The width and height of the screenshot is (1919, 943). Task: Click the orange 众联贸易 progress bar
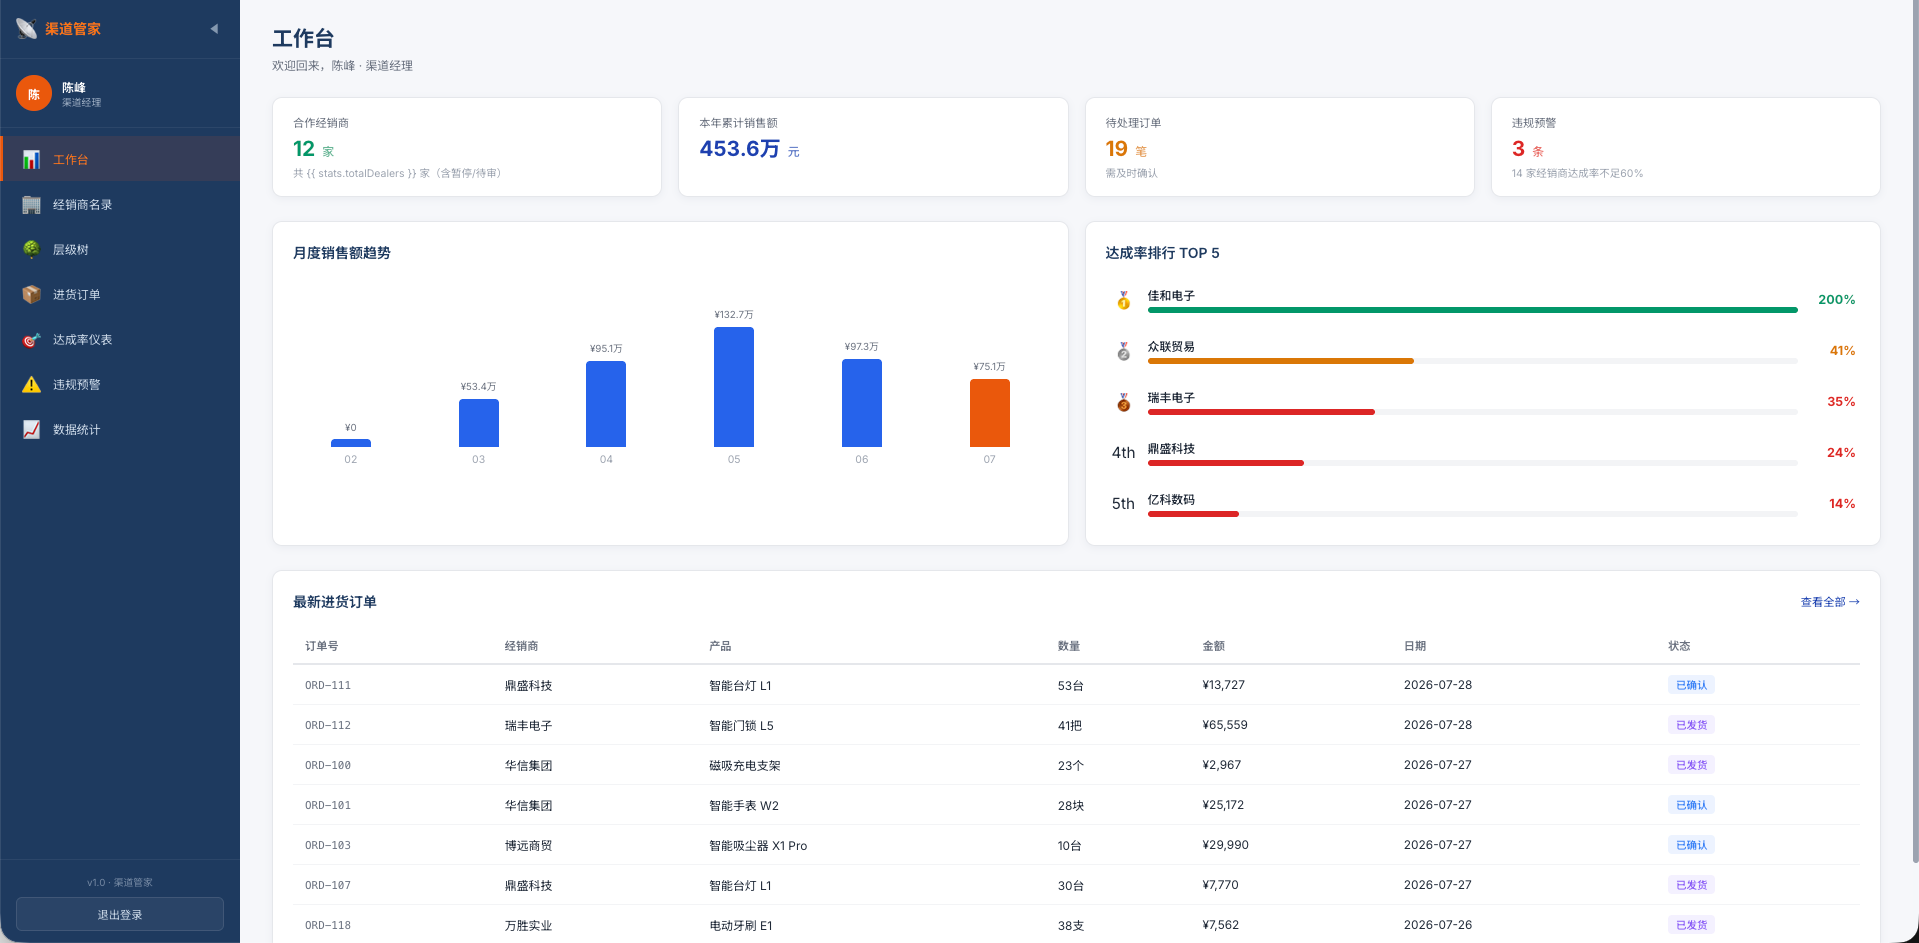1281,361
